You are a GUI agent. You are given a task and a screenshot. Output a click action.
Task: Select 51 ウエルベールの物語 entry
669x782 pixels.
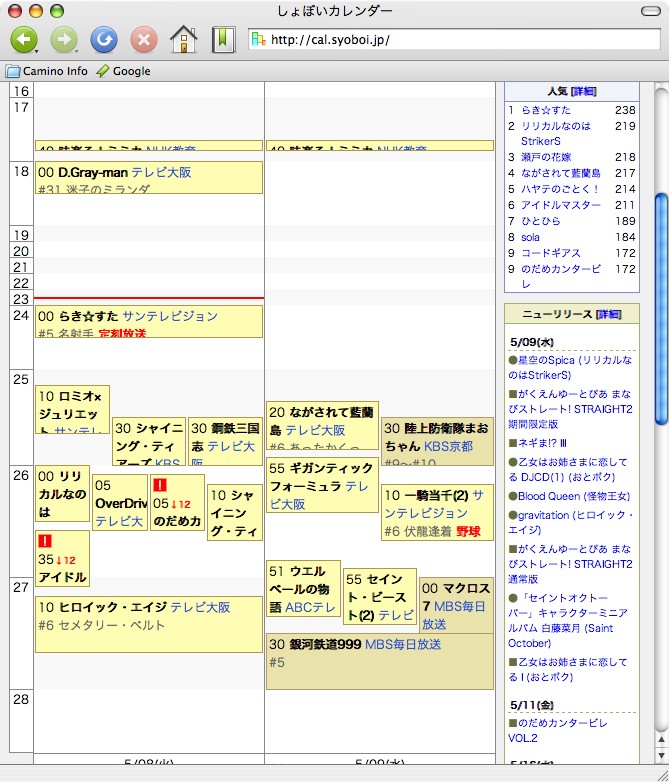click(x=303, y=588)
